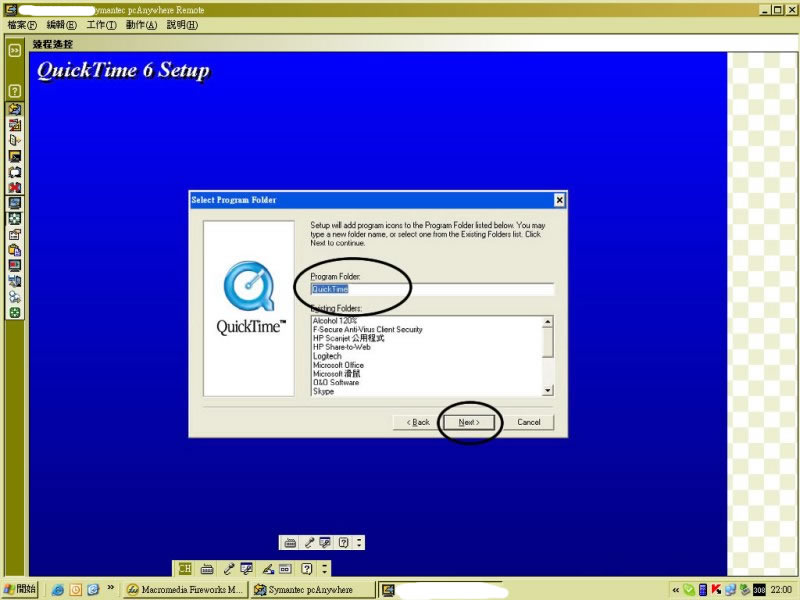Click the red K tray icon

[x=716, y=590]
